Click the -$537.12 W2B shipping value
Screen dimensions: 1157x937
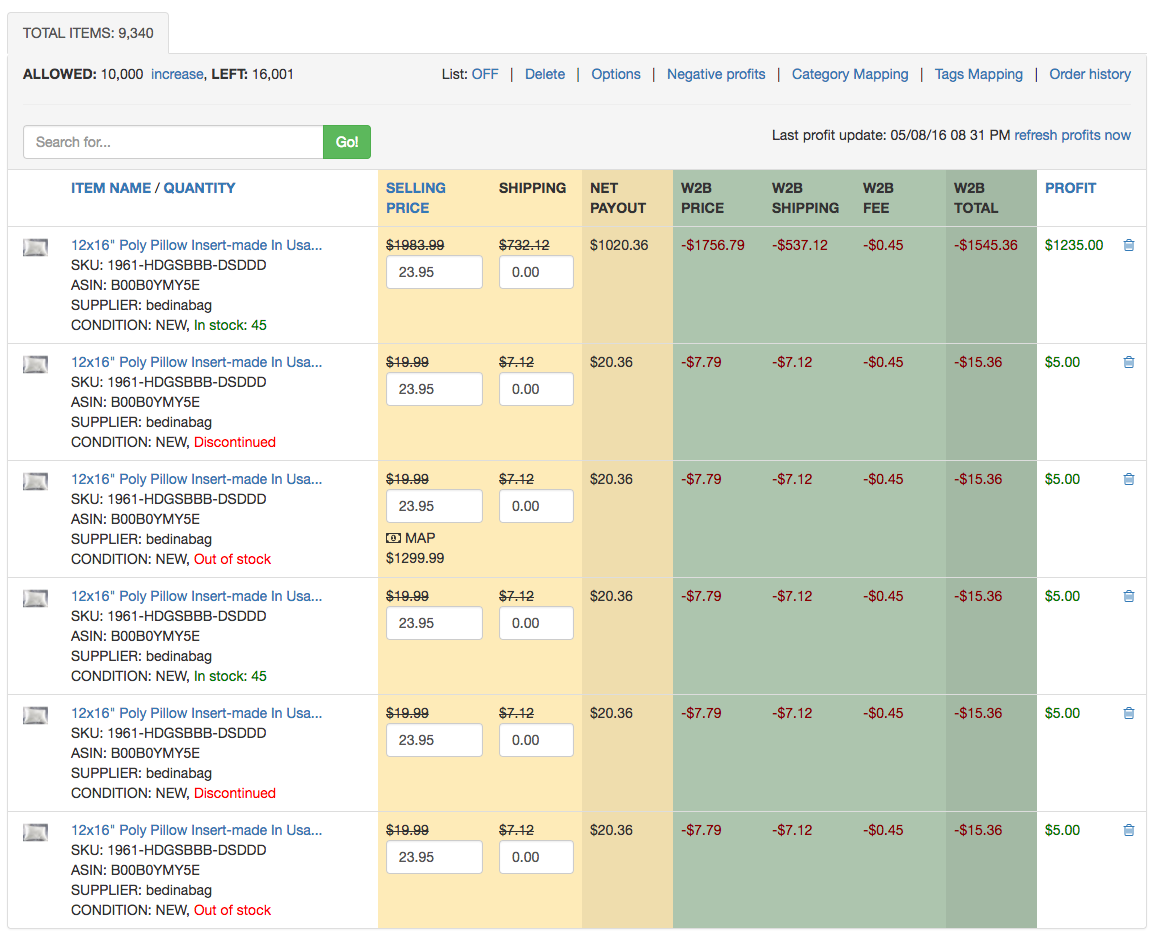tap(800, 245)
